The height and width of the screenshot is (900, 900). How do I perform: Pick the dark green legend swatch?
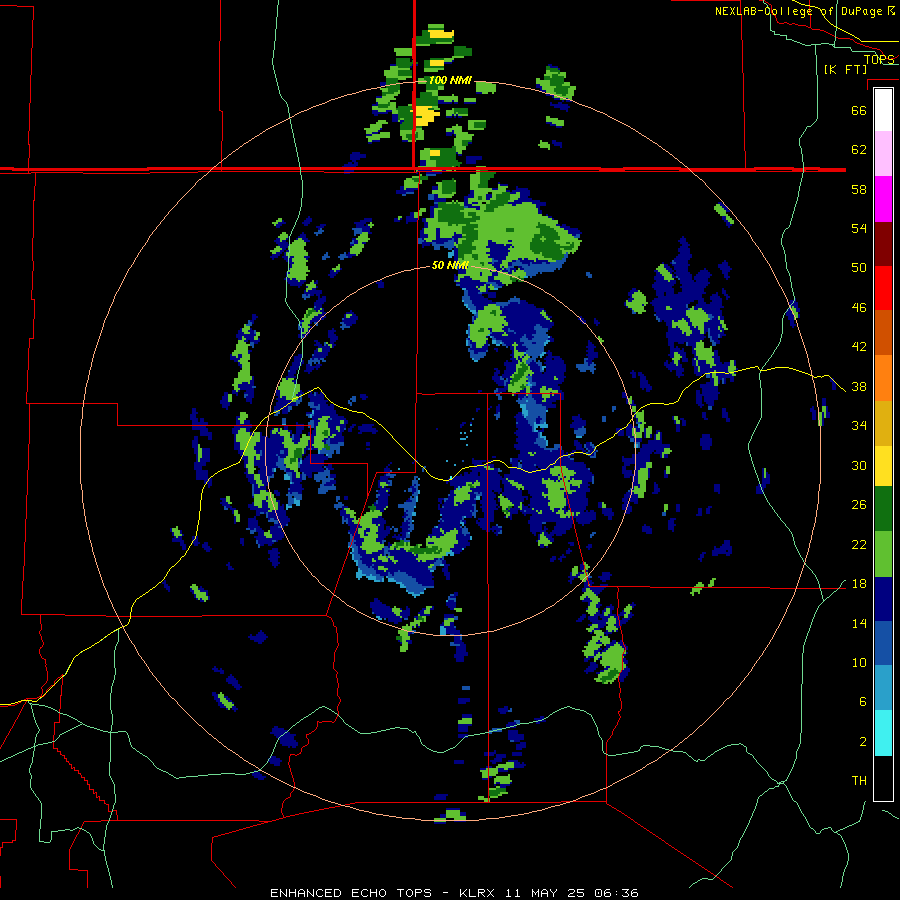(x=883, y=509)
